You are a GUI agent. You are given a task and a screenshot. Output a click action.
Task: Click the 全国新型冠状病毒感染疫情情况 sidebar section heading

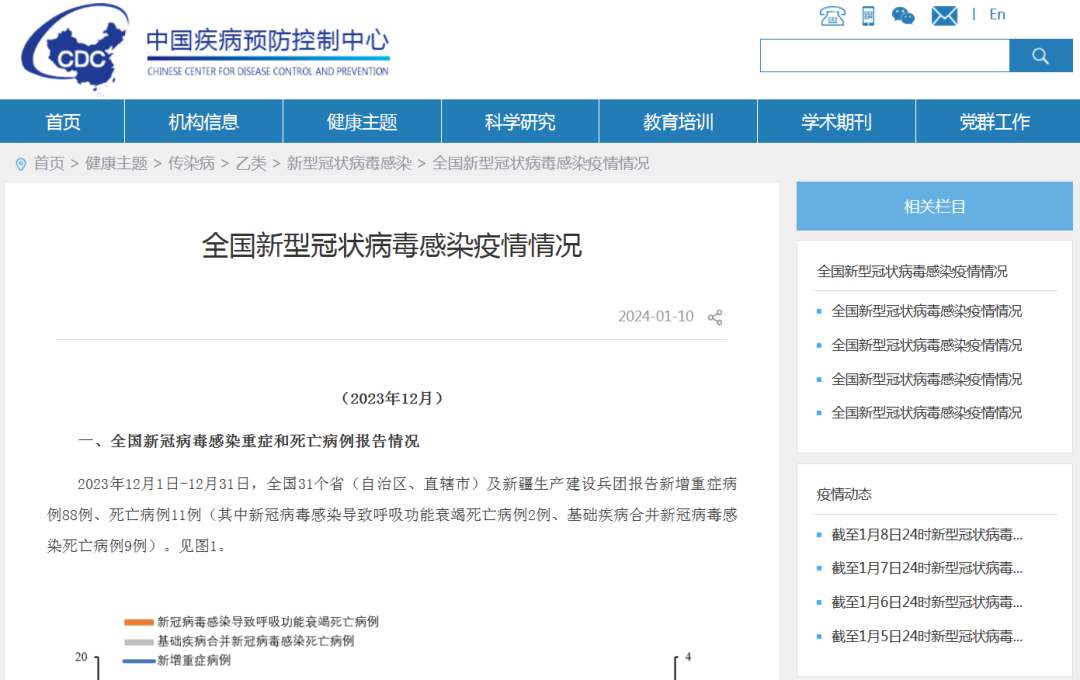[912, 271]
